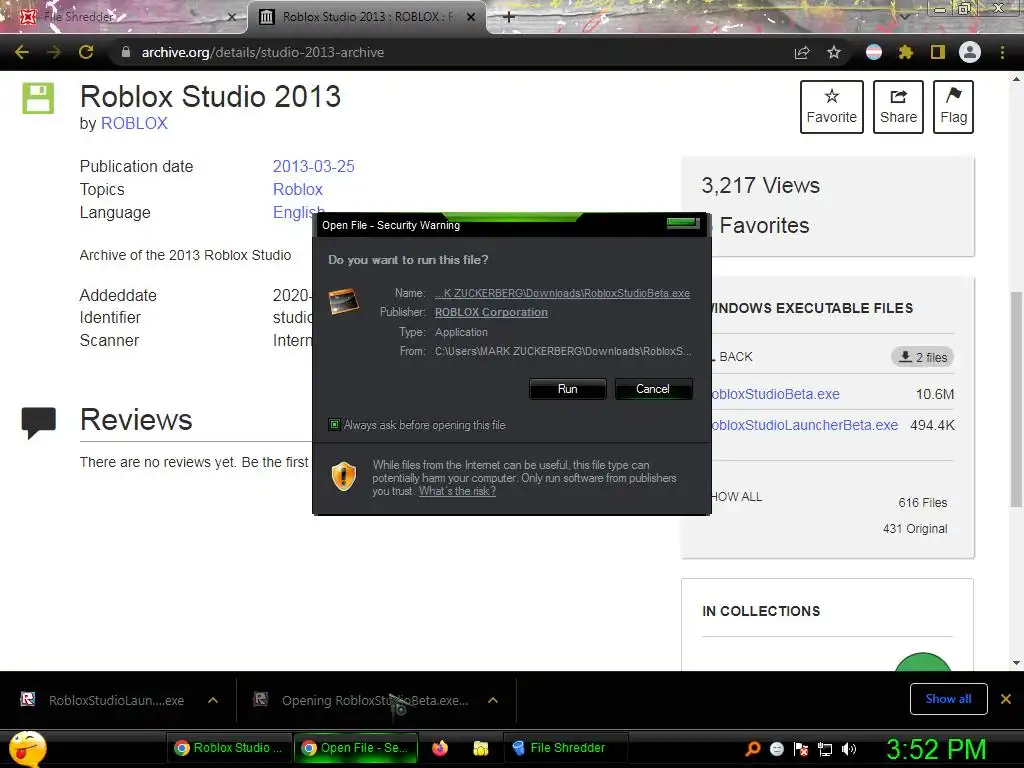Image resolution: width=1024 pixels, height=768 pixels.
Task: Click the Reviews speech-bubble icon
Action: (39, 423)
